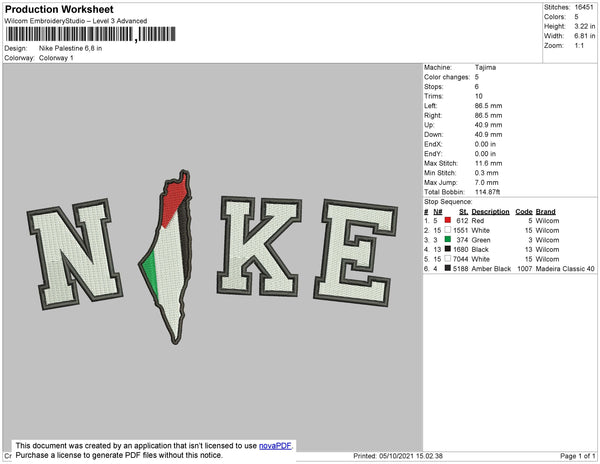The height and width of the screenshot is (464, 600).
Task: Select the Palestine map shape in the design
Action: tap(166, 256)
